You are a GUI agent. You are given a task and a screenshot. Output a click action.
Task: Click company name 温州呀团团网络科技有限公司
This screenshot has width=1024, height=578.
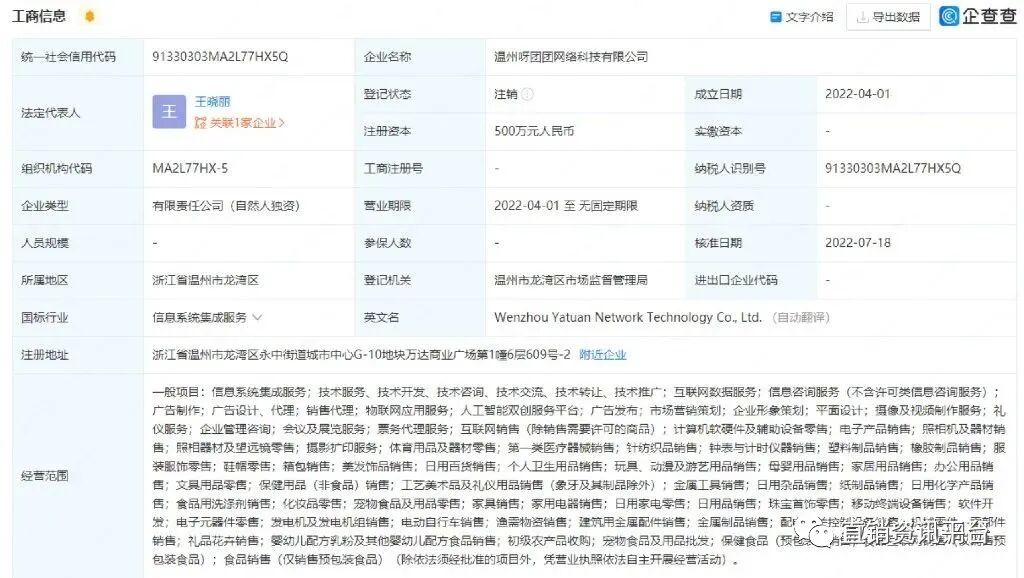click(x=573, y=56)
